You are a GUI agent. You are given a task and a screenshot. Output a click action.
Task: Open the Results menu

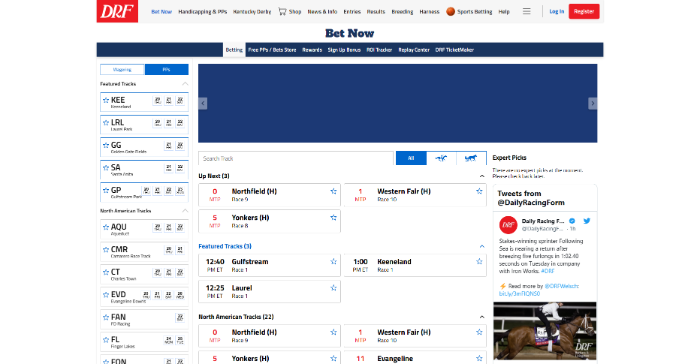(x=376, y=12)
